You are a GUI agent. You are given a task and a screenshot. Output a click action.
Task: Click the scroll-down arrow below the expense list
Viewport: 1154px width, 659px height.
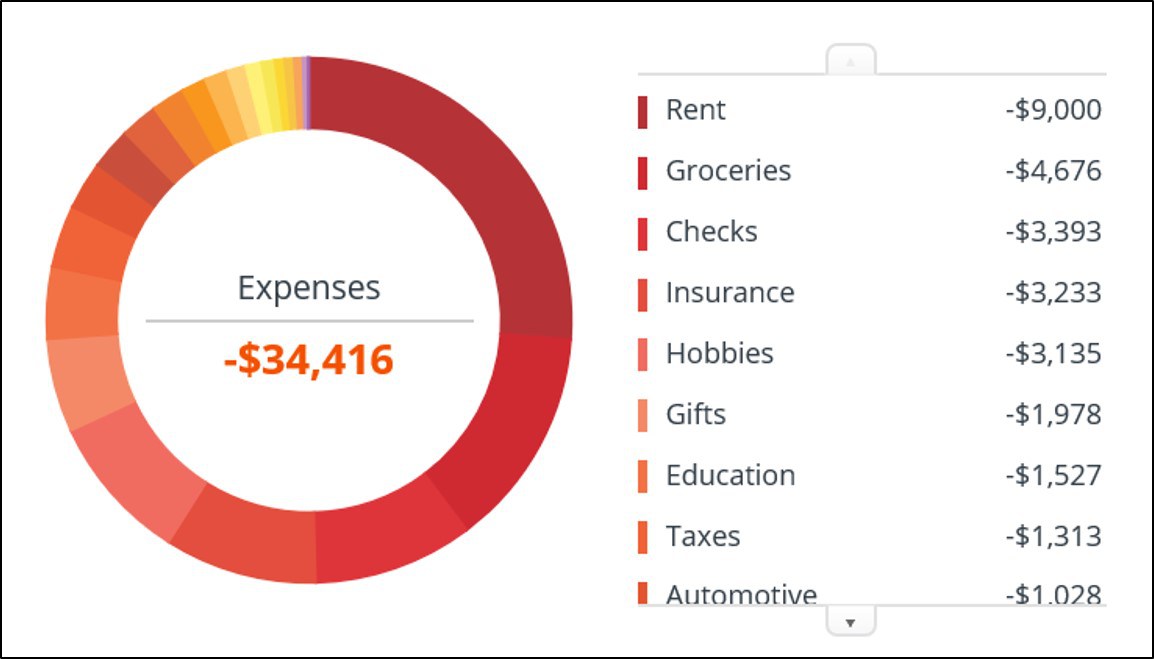point(850,622)
